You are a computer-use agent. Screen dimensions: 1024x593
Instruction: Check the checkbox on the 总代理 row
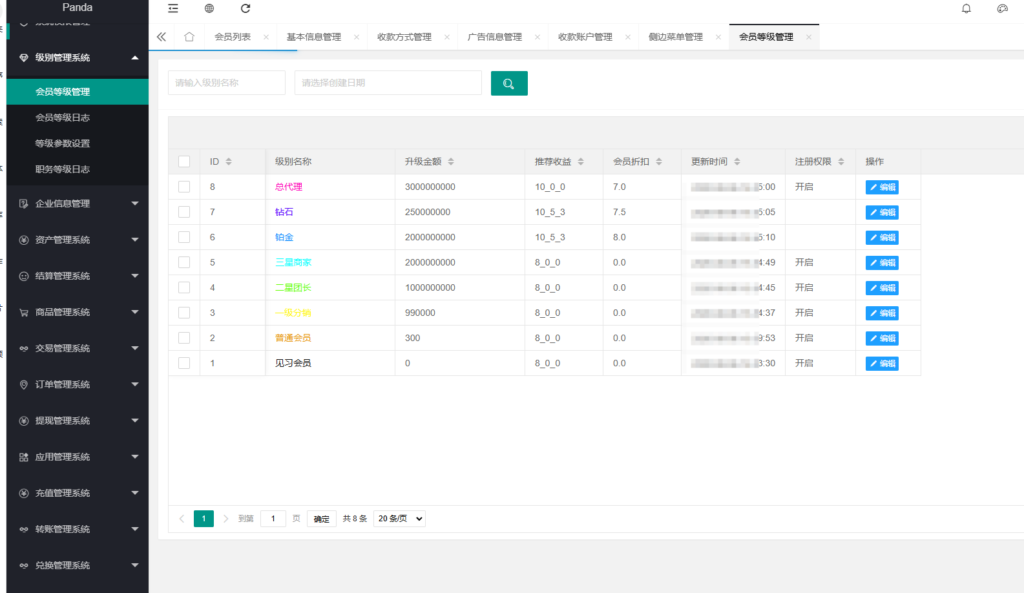coord(185,187)
